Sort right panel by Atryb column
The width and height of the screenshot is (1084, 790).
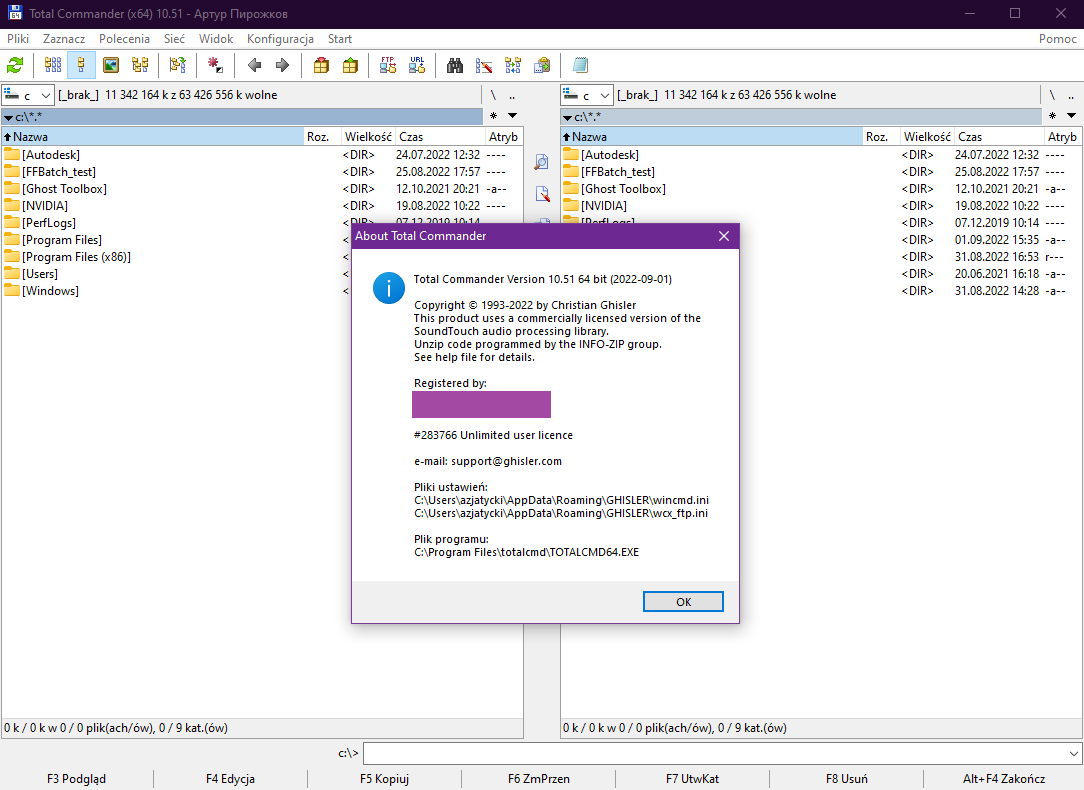point(1063,137)
